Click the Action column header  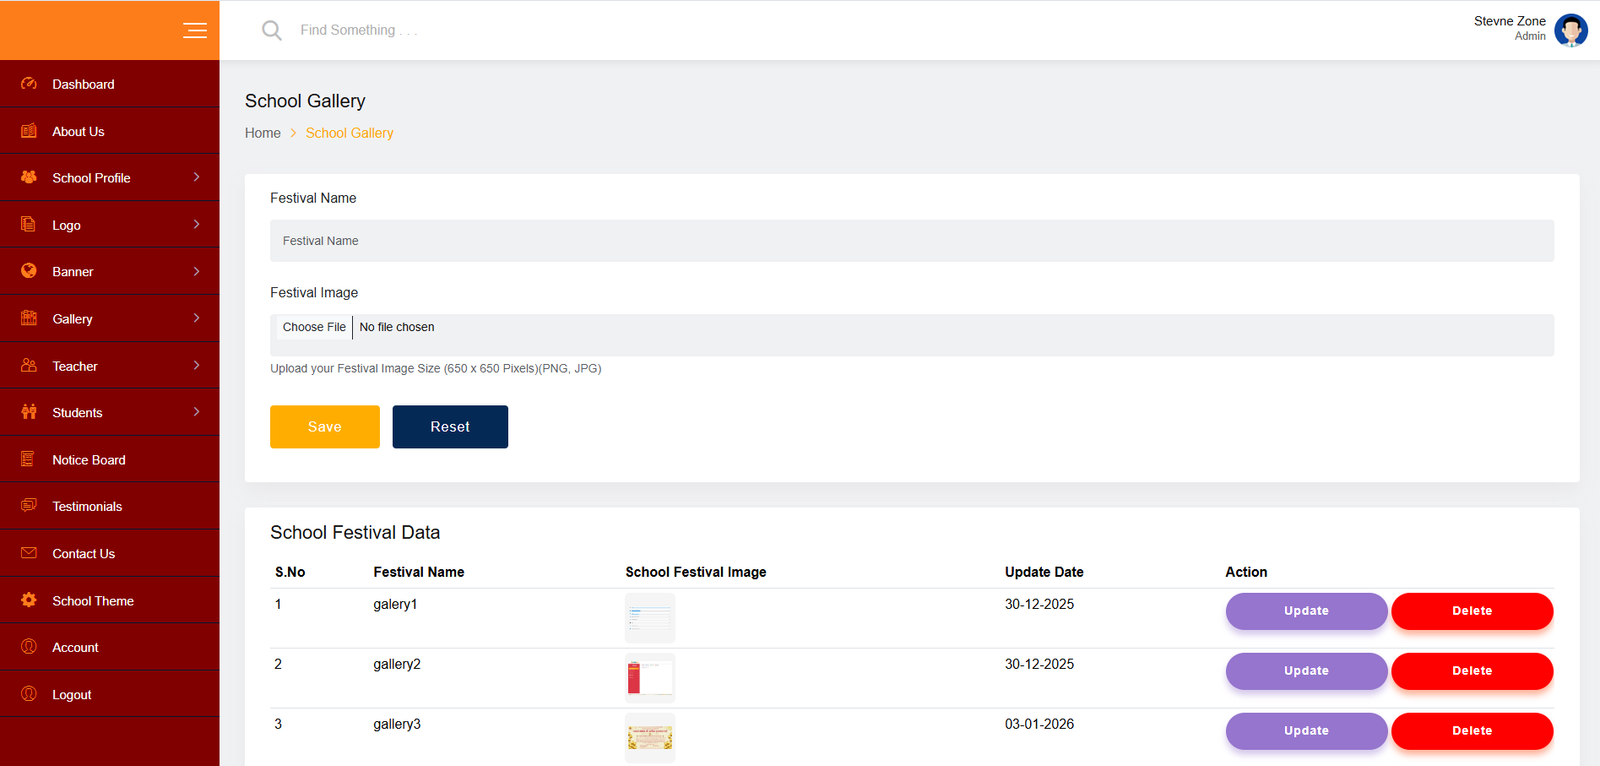pos(1246,572)
